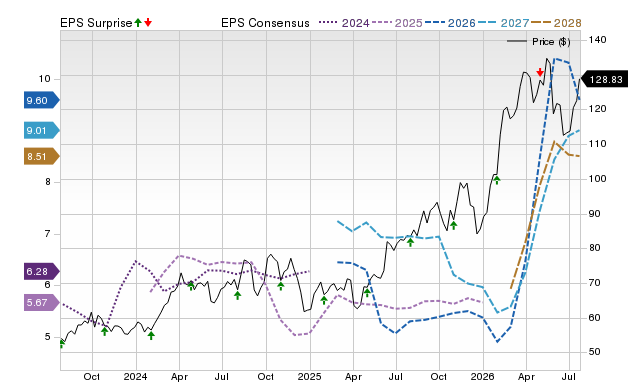The height and width of the screenshot is (382, 640).
Task: Select the green surprise arrow just after 2024 starts
Action: pyautogui.click(x=151, y=335)
